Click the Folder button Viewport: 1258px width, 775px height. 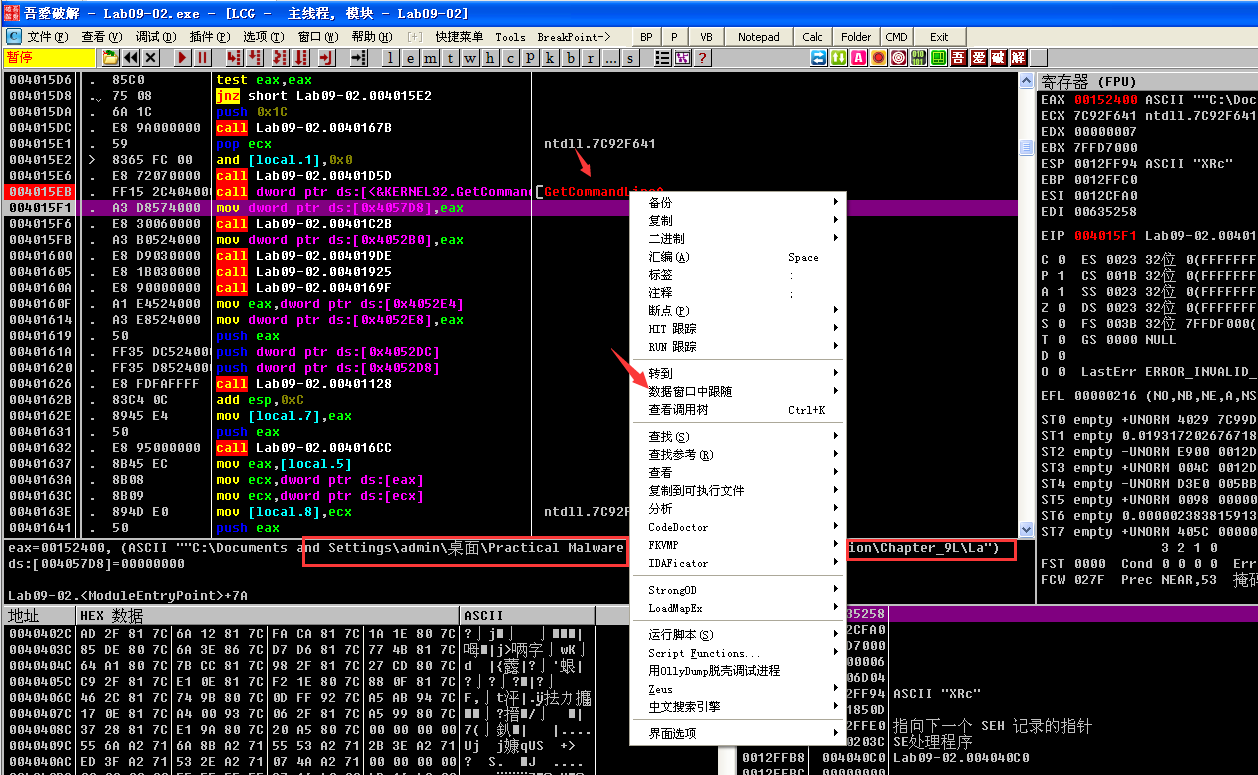(856, 37)
